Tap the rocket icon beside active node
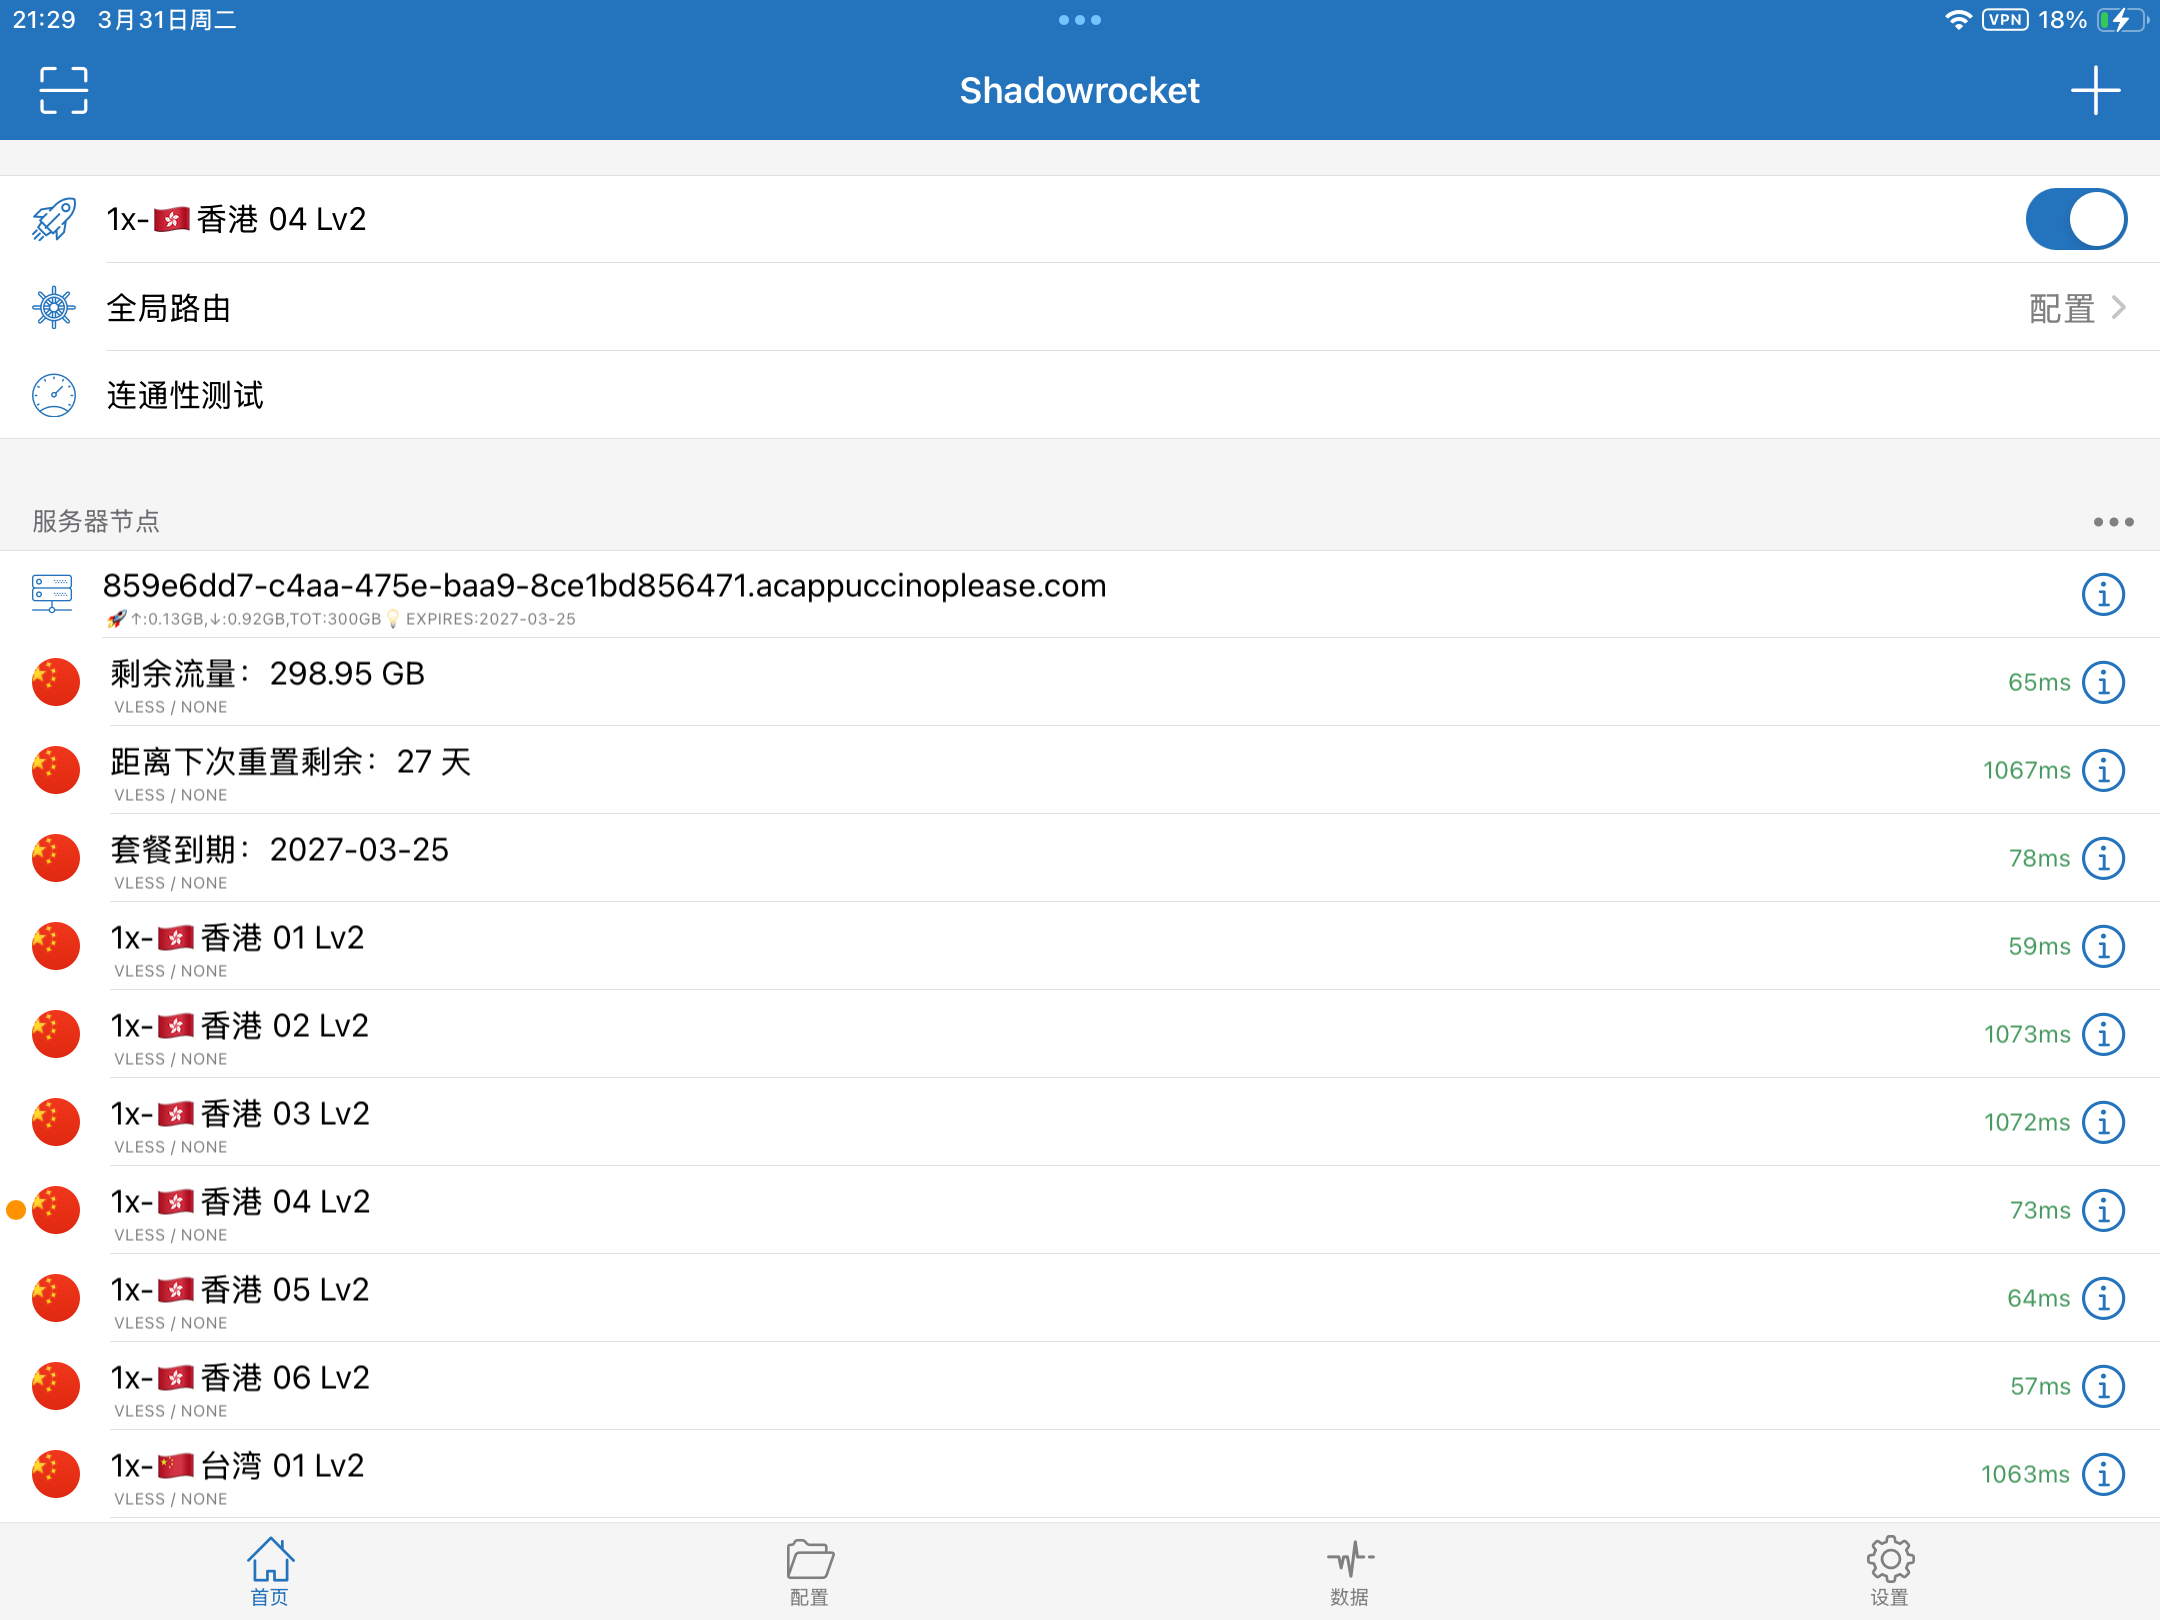The image size is (2160, 1620). click(x=54, y=220)
